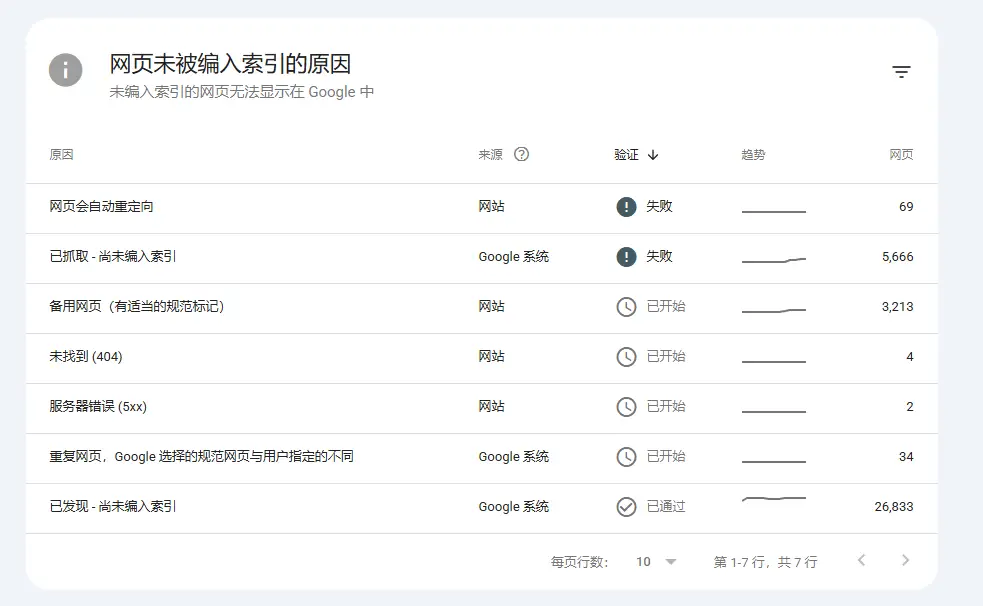Click the failed icon in 已抓取 row
This screenshot has width=983, height=606.
pyautogui.click(x=626, y=256)
